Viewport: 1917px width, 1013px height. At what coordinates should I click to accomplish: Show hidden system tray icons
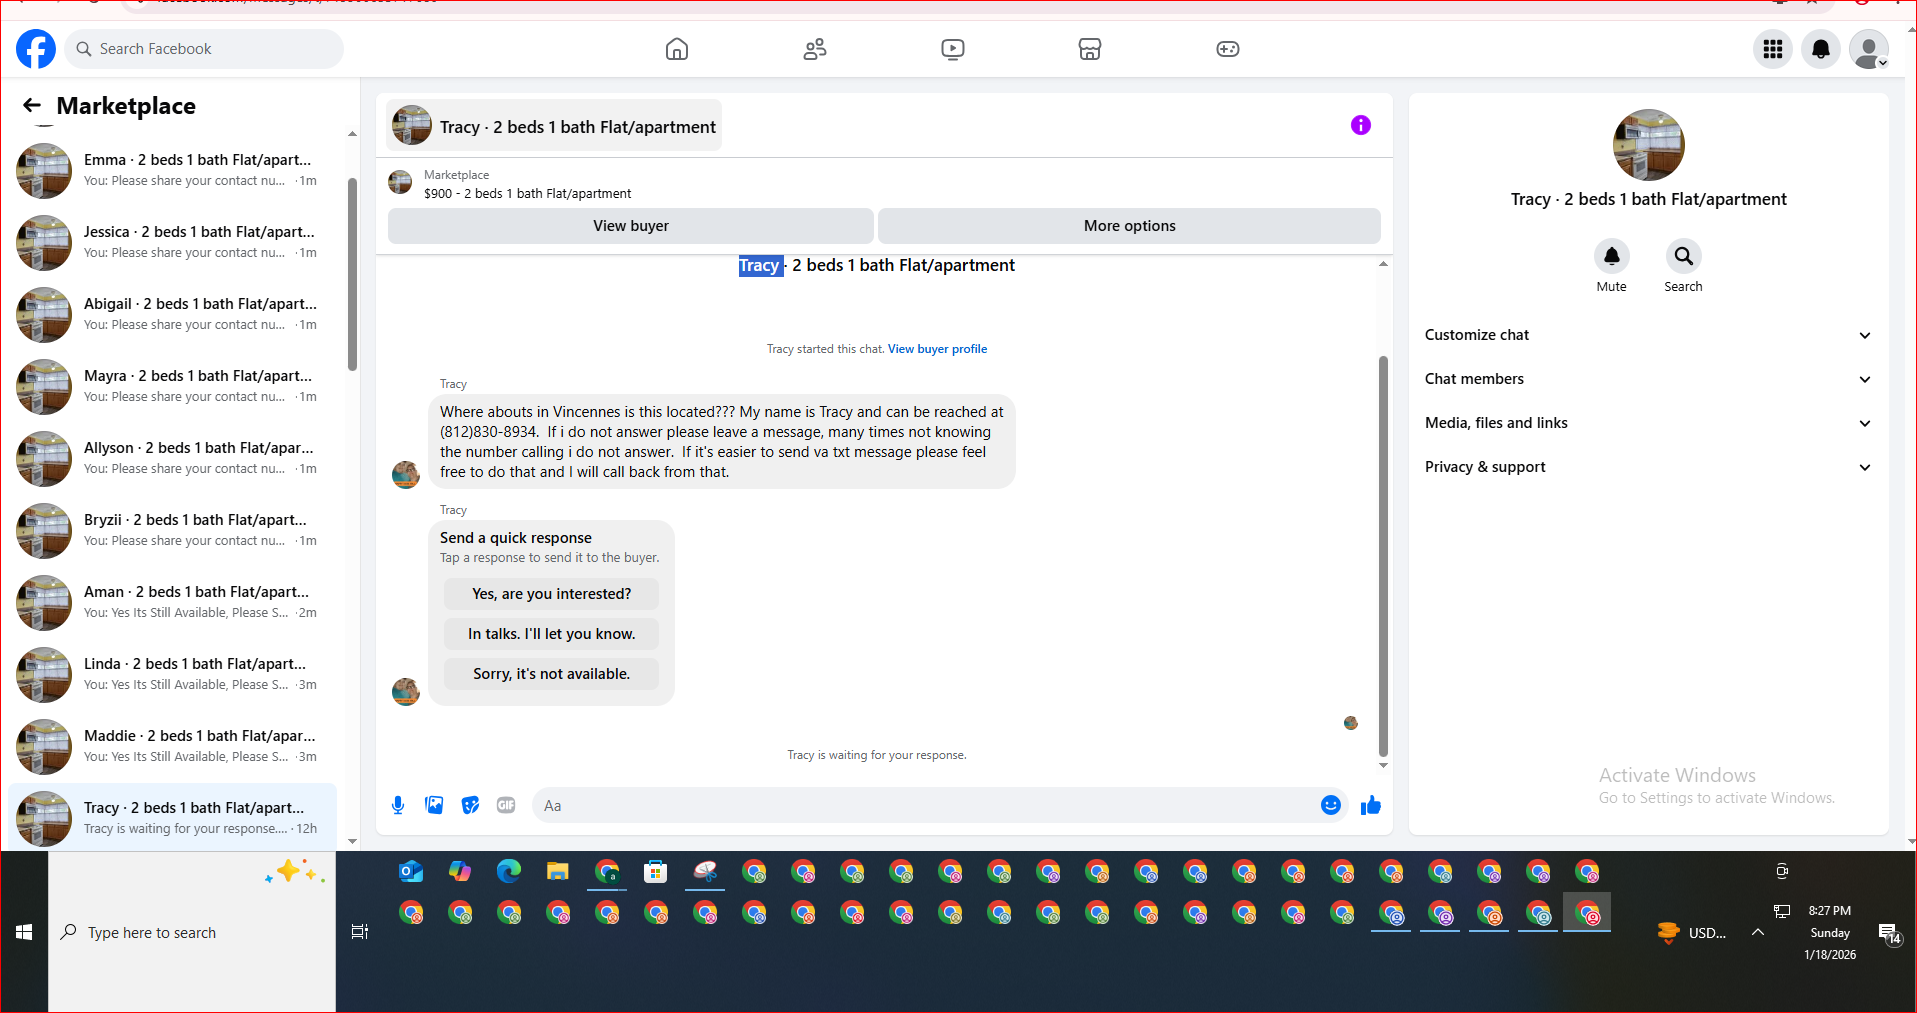(1758, 932)
